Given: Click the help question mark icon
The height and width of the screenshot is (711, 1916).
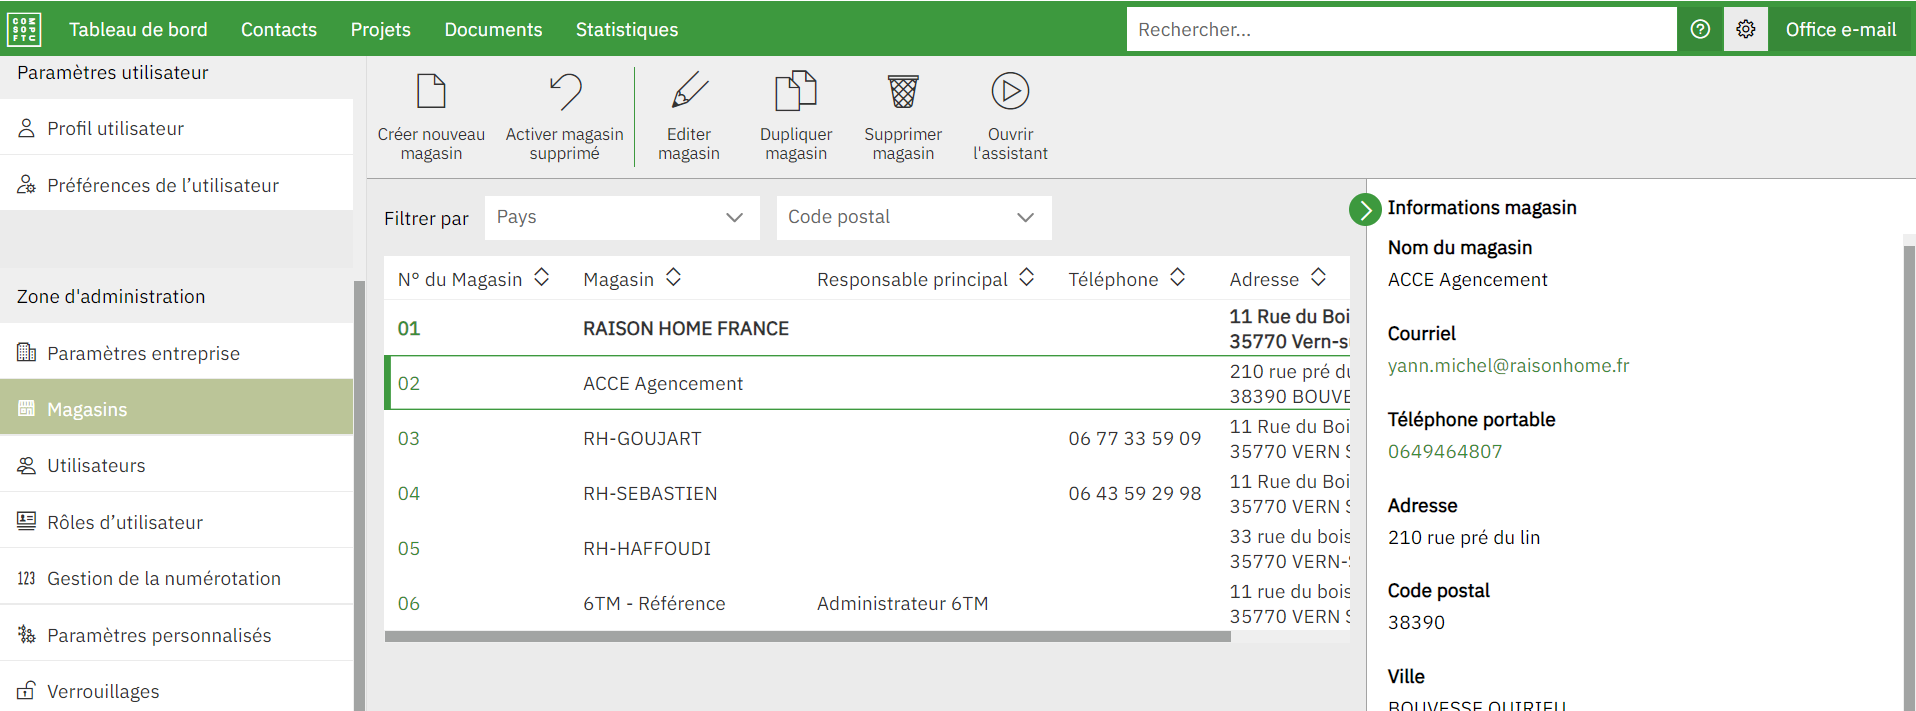Looking at the screenshot, I should [x=1700, y=29].
